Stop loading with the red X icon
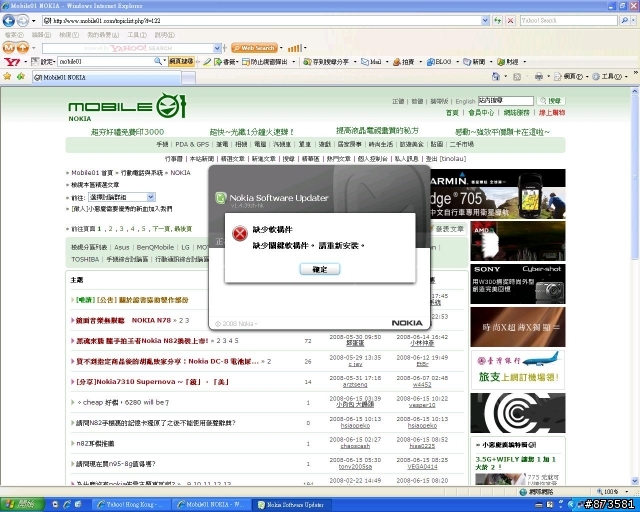This screenshot has width=640, height=512. pyautogui.click(x=510, y=20)
